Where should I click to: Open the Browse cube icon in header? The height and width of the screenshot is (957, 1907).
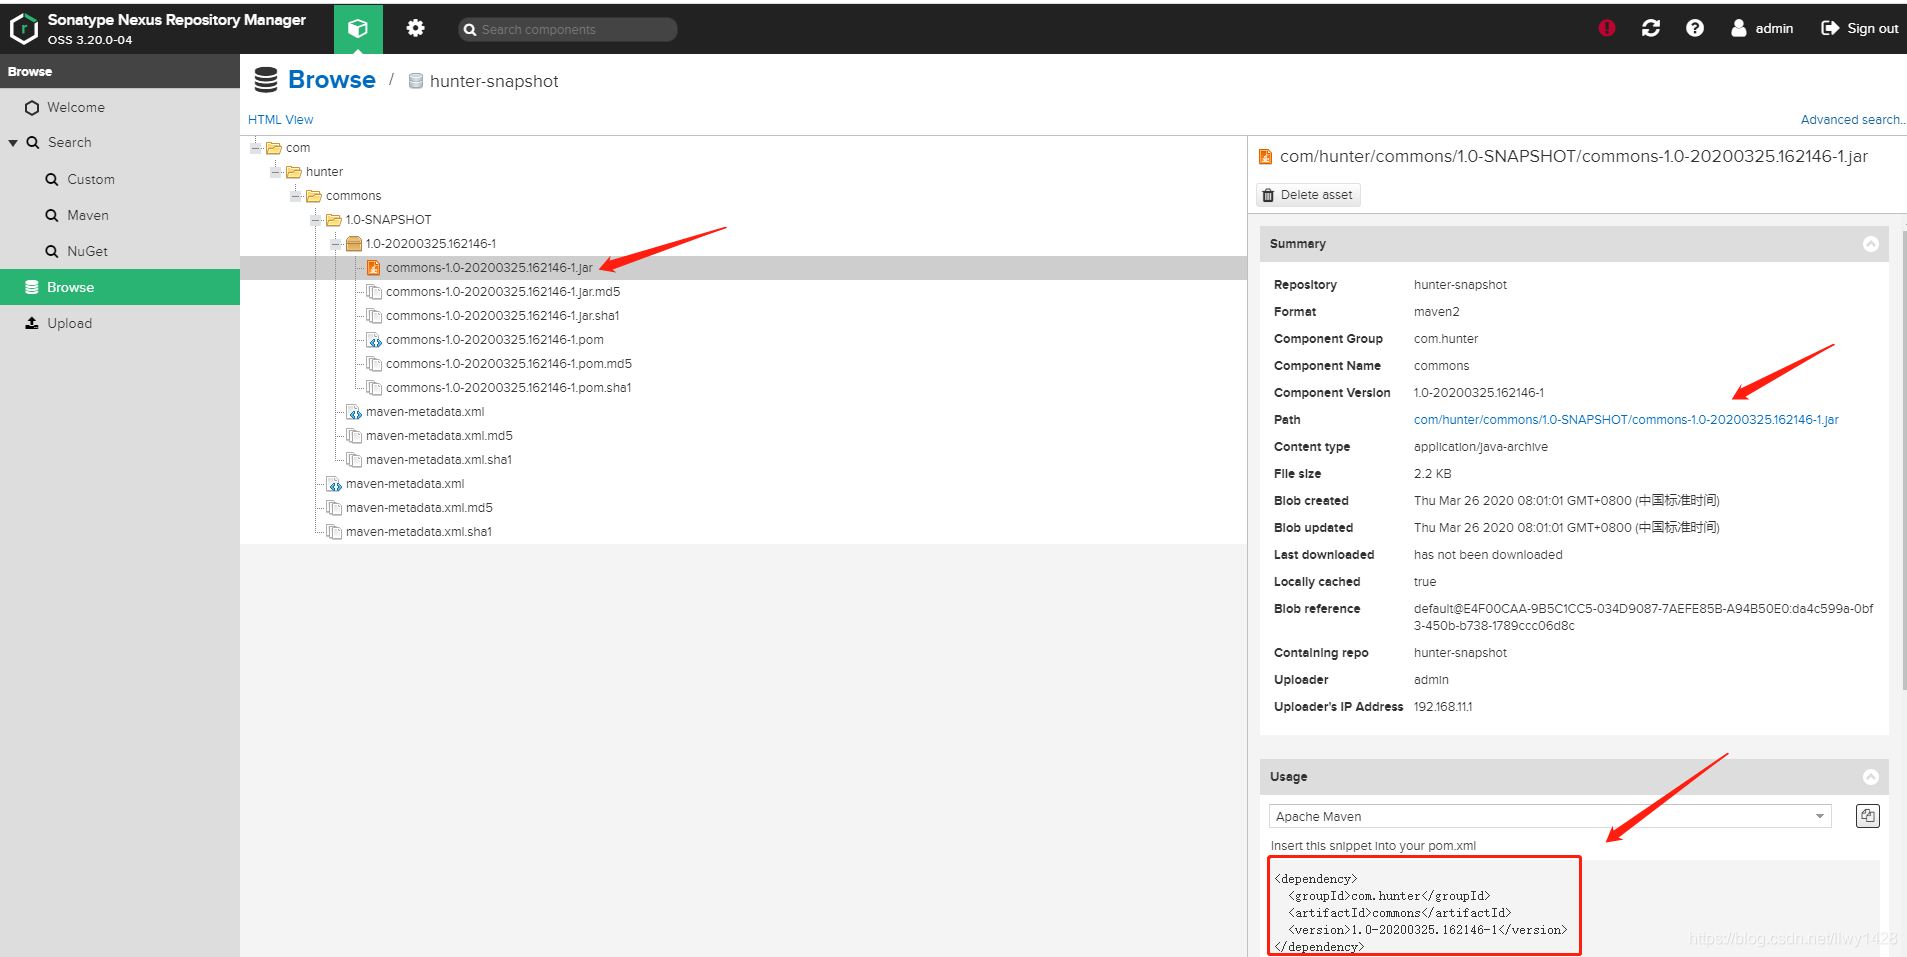[358, 28]
